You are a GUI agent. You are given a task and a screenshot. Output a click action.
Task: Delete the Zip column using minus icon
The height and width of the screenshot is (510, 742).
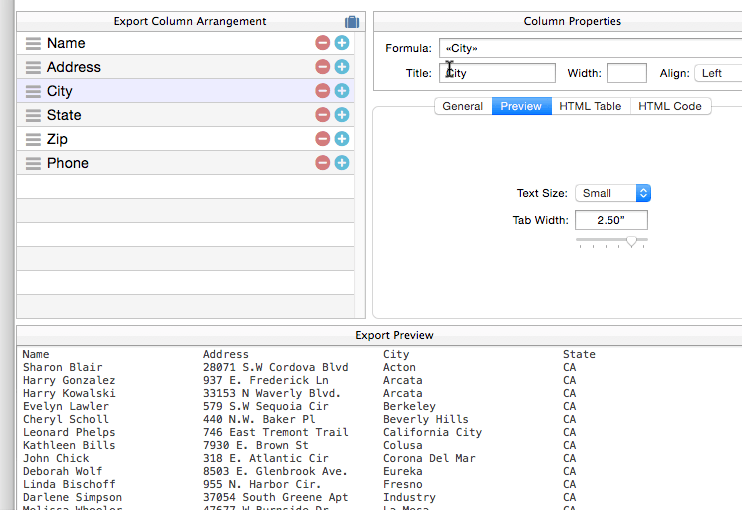tap(322, 139)
